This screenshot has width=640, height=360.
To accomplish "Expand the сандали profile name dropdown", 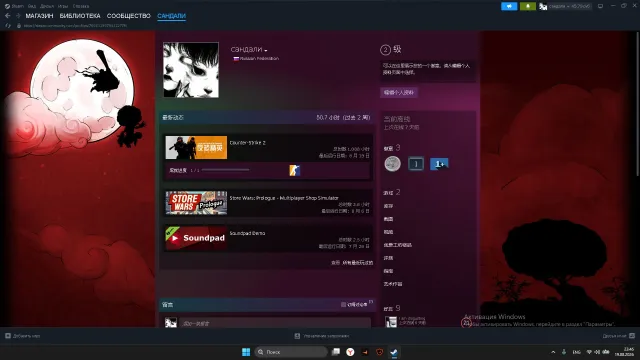I will [x=249, y=49].
